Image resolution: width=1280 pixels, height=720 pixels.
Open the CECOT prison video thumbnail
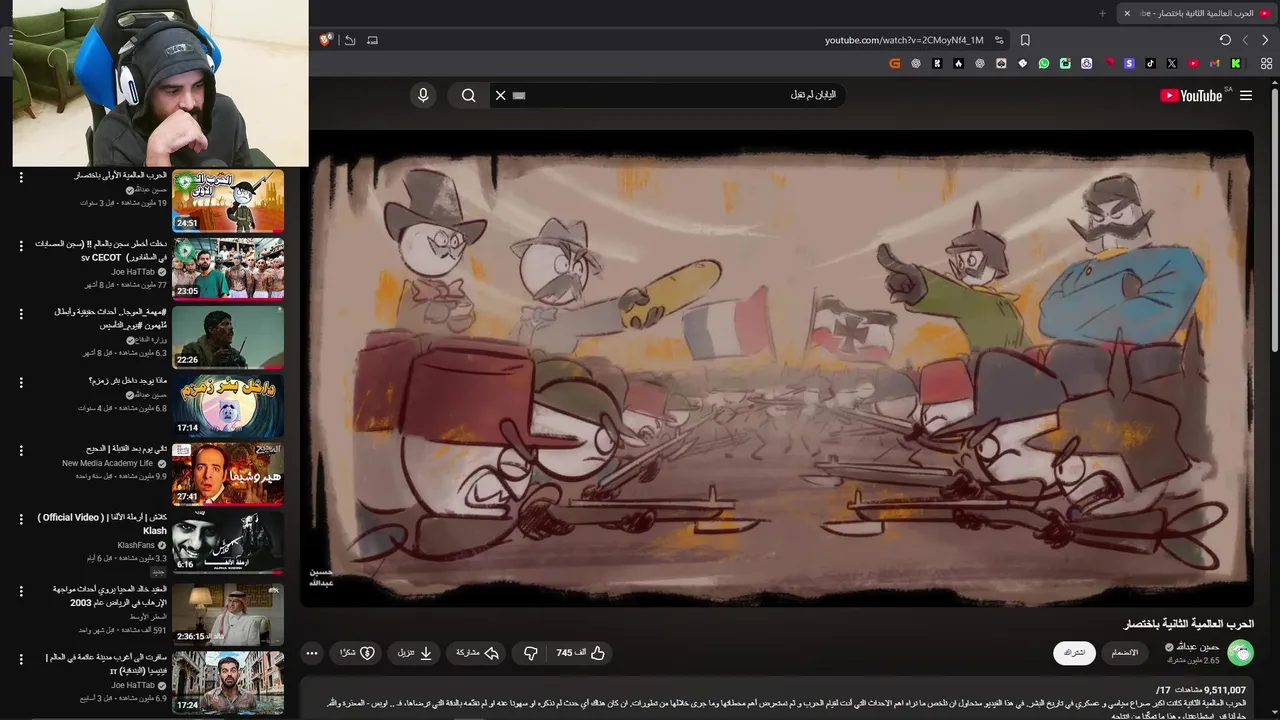click(228, 268)
